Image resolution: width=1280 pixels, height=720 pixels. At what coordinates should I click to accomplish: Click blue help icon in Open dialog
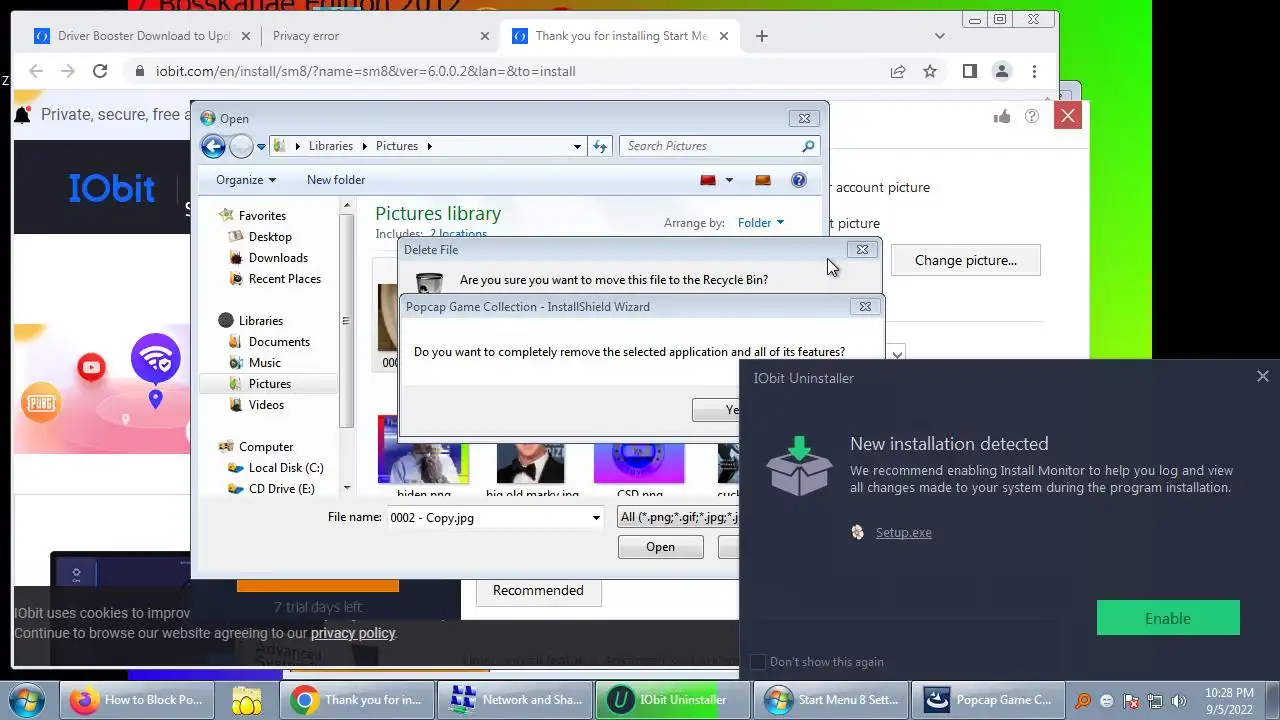[798, 180]
